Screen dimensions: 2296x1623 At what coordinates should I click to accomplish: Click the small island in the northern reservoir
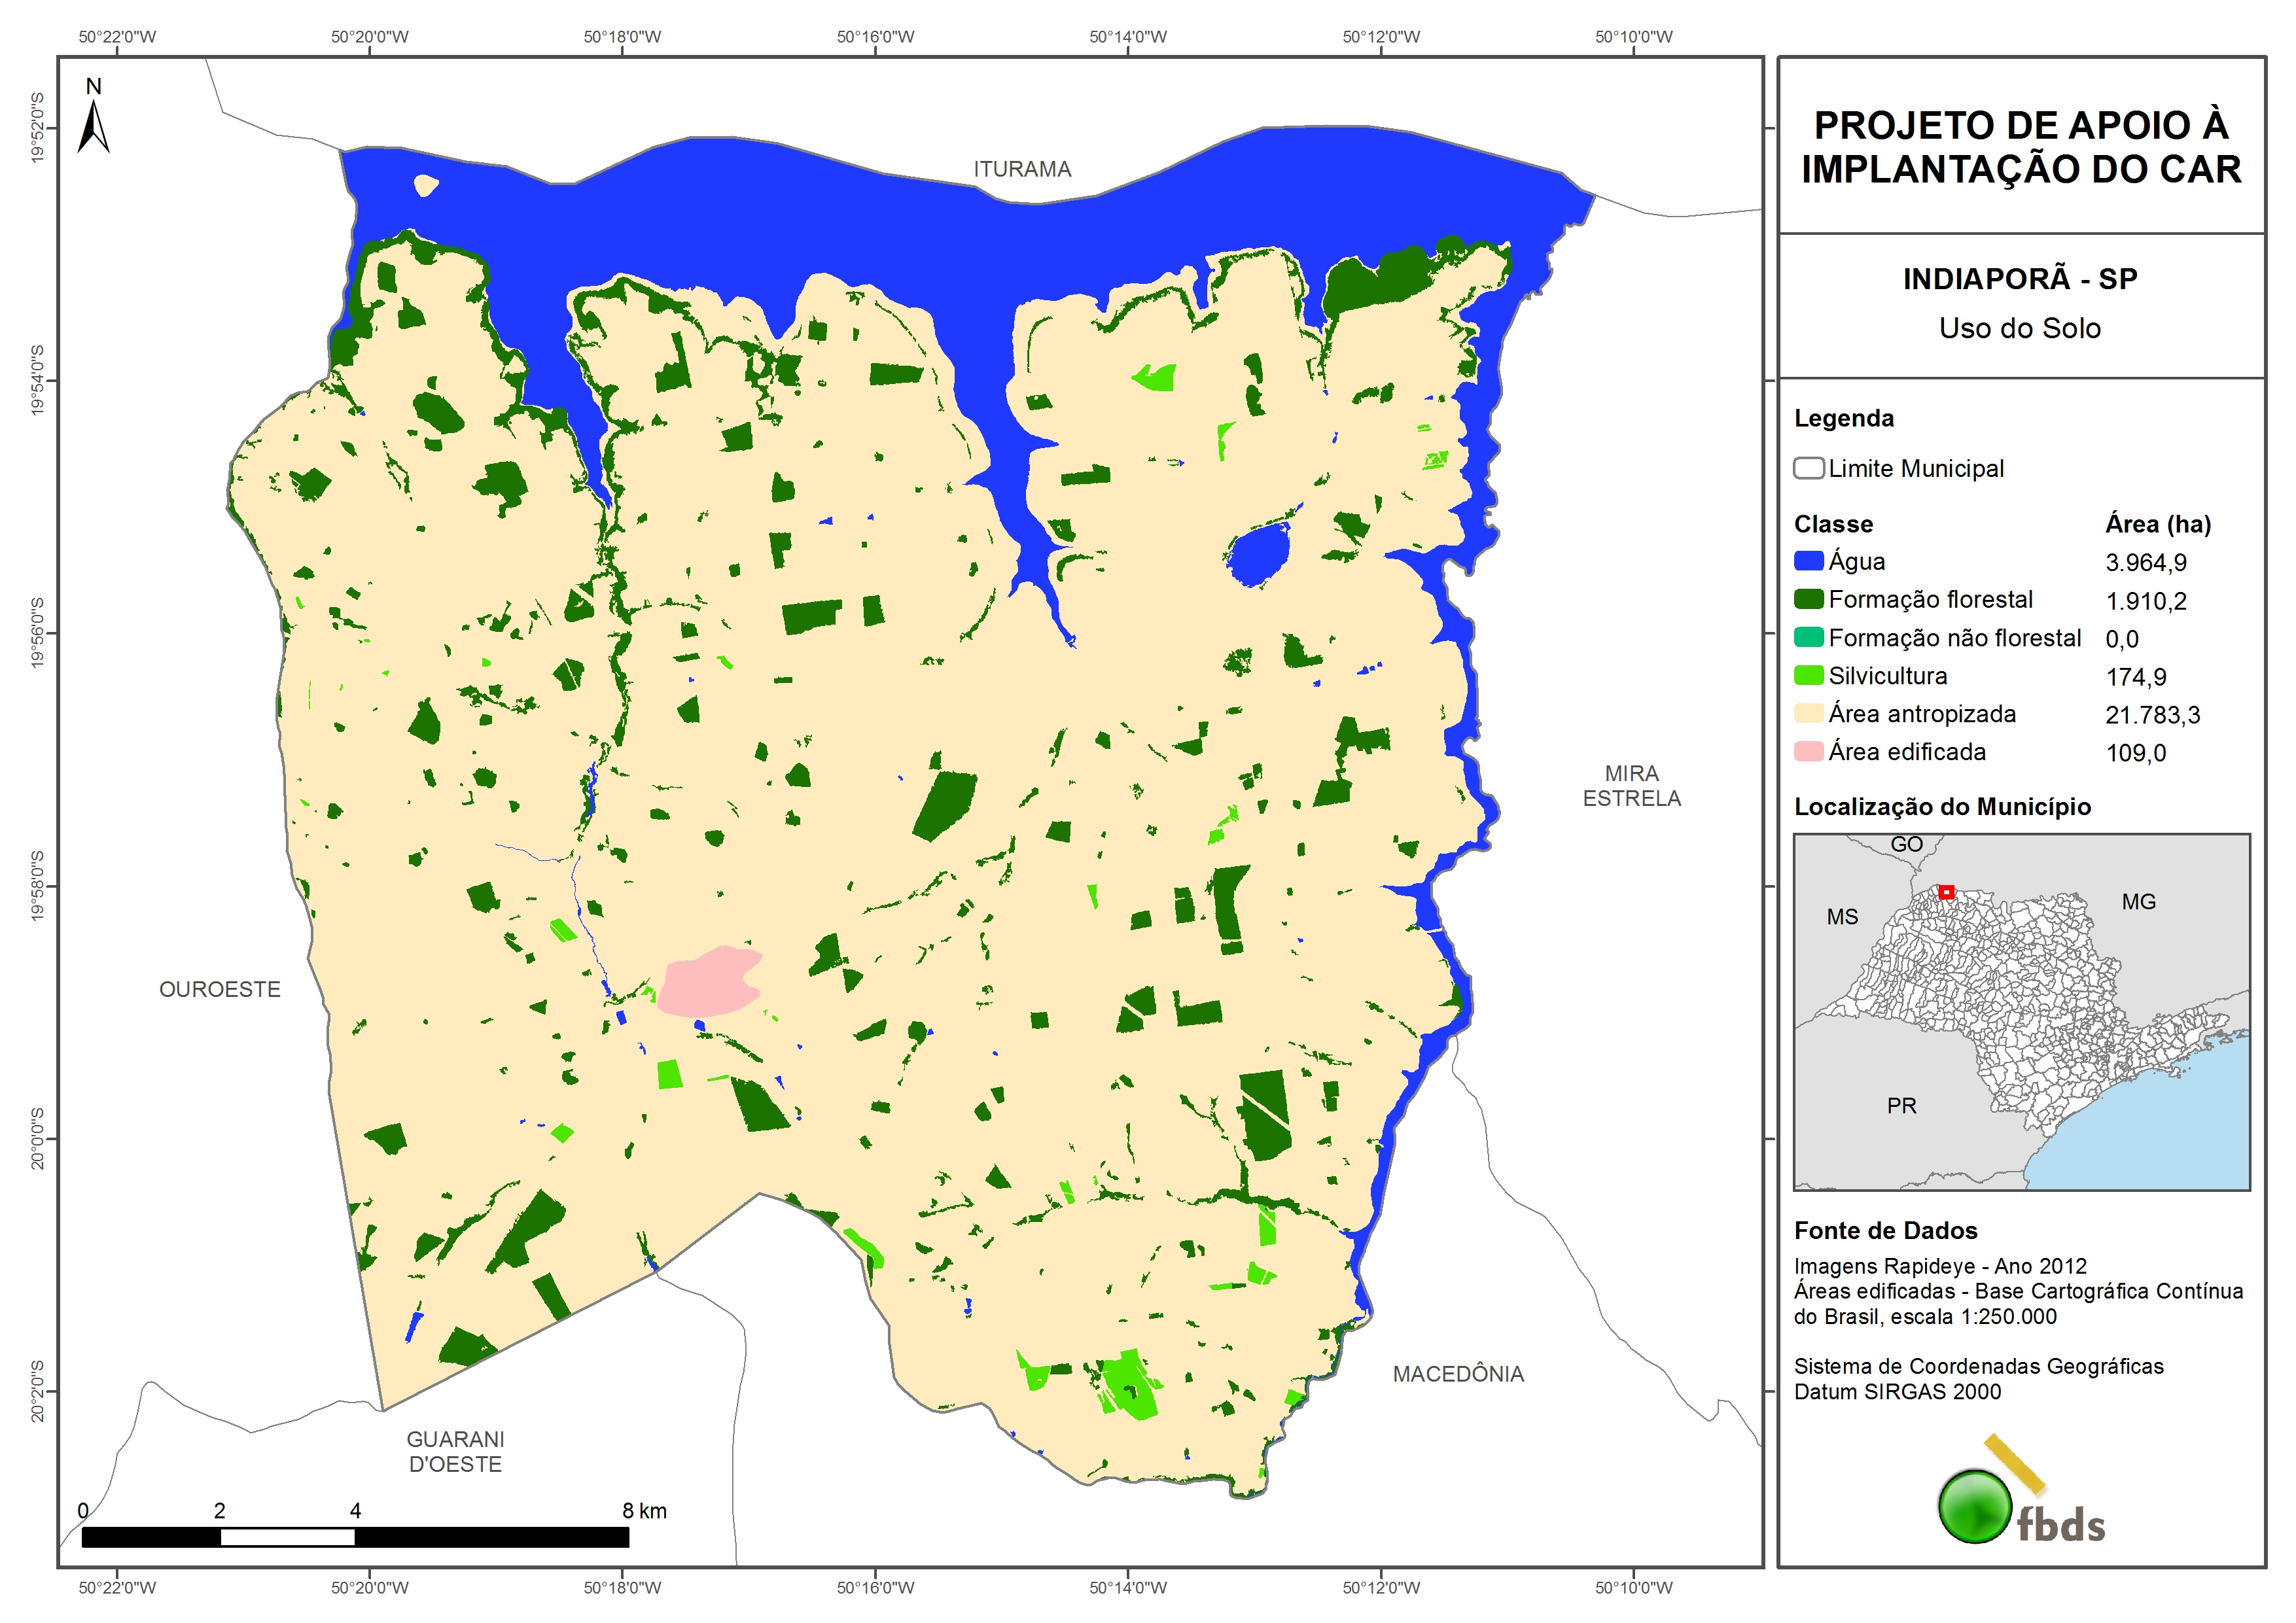(426, 185)
